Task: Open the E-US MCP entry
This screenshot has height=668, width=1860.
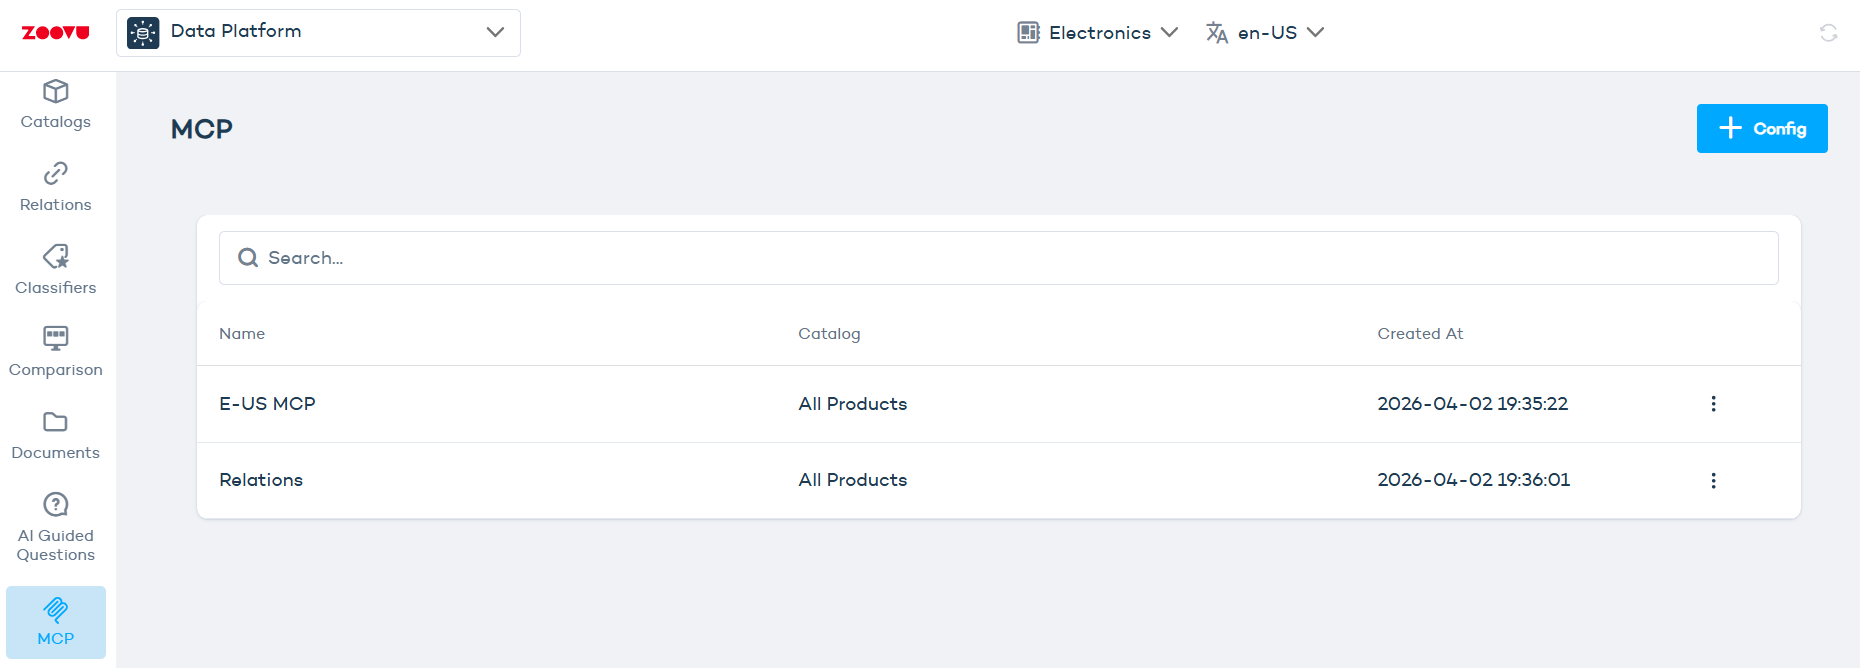Action: pos(267,404)
